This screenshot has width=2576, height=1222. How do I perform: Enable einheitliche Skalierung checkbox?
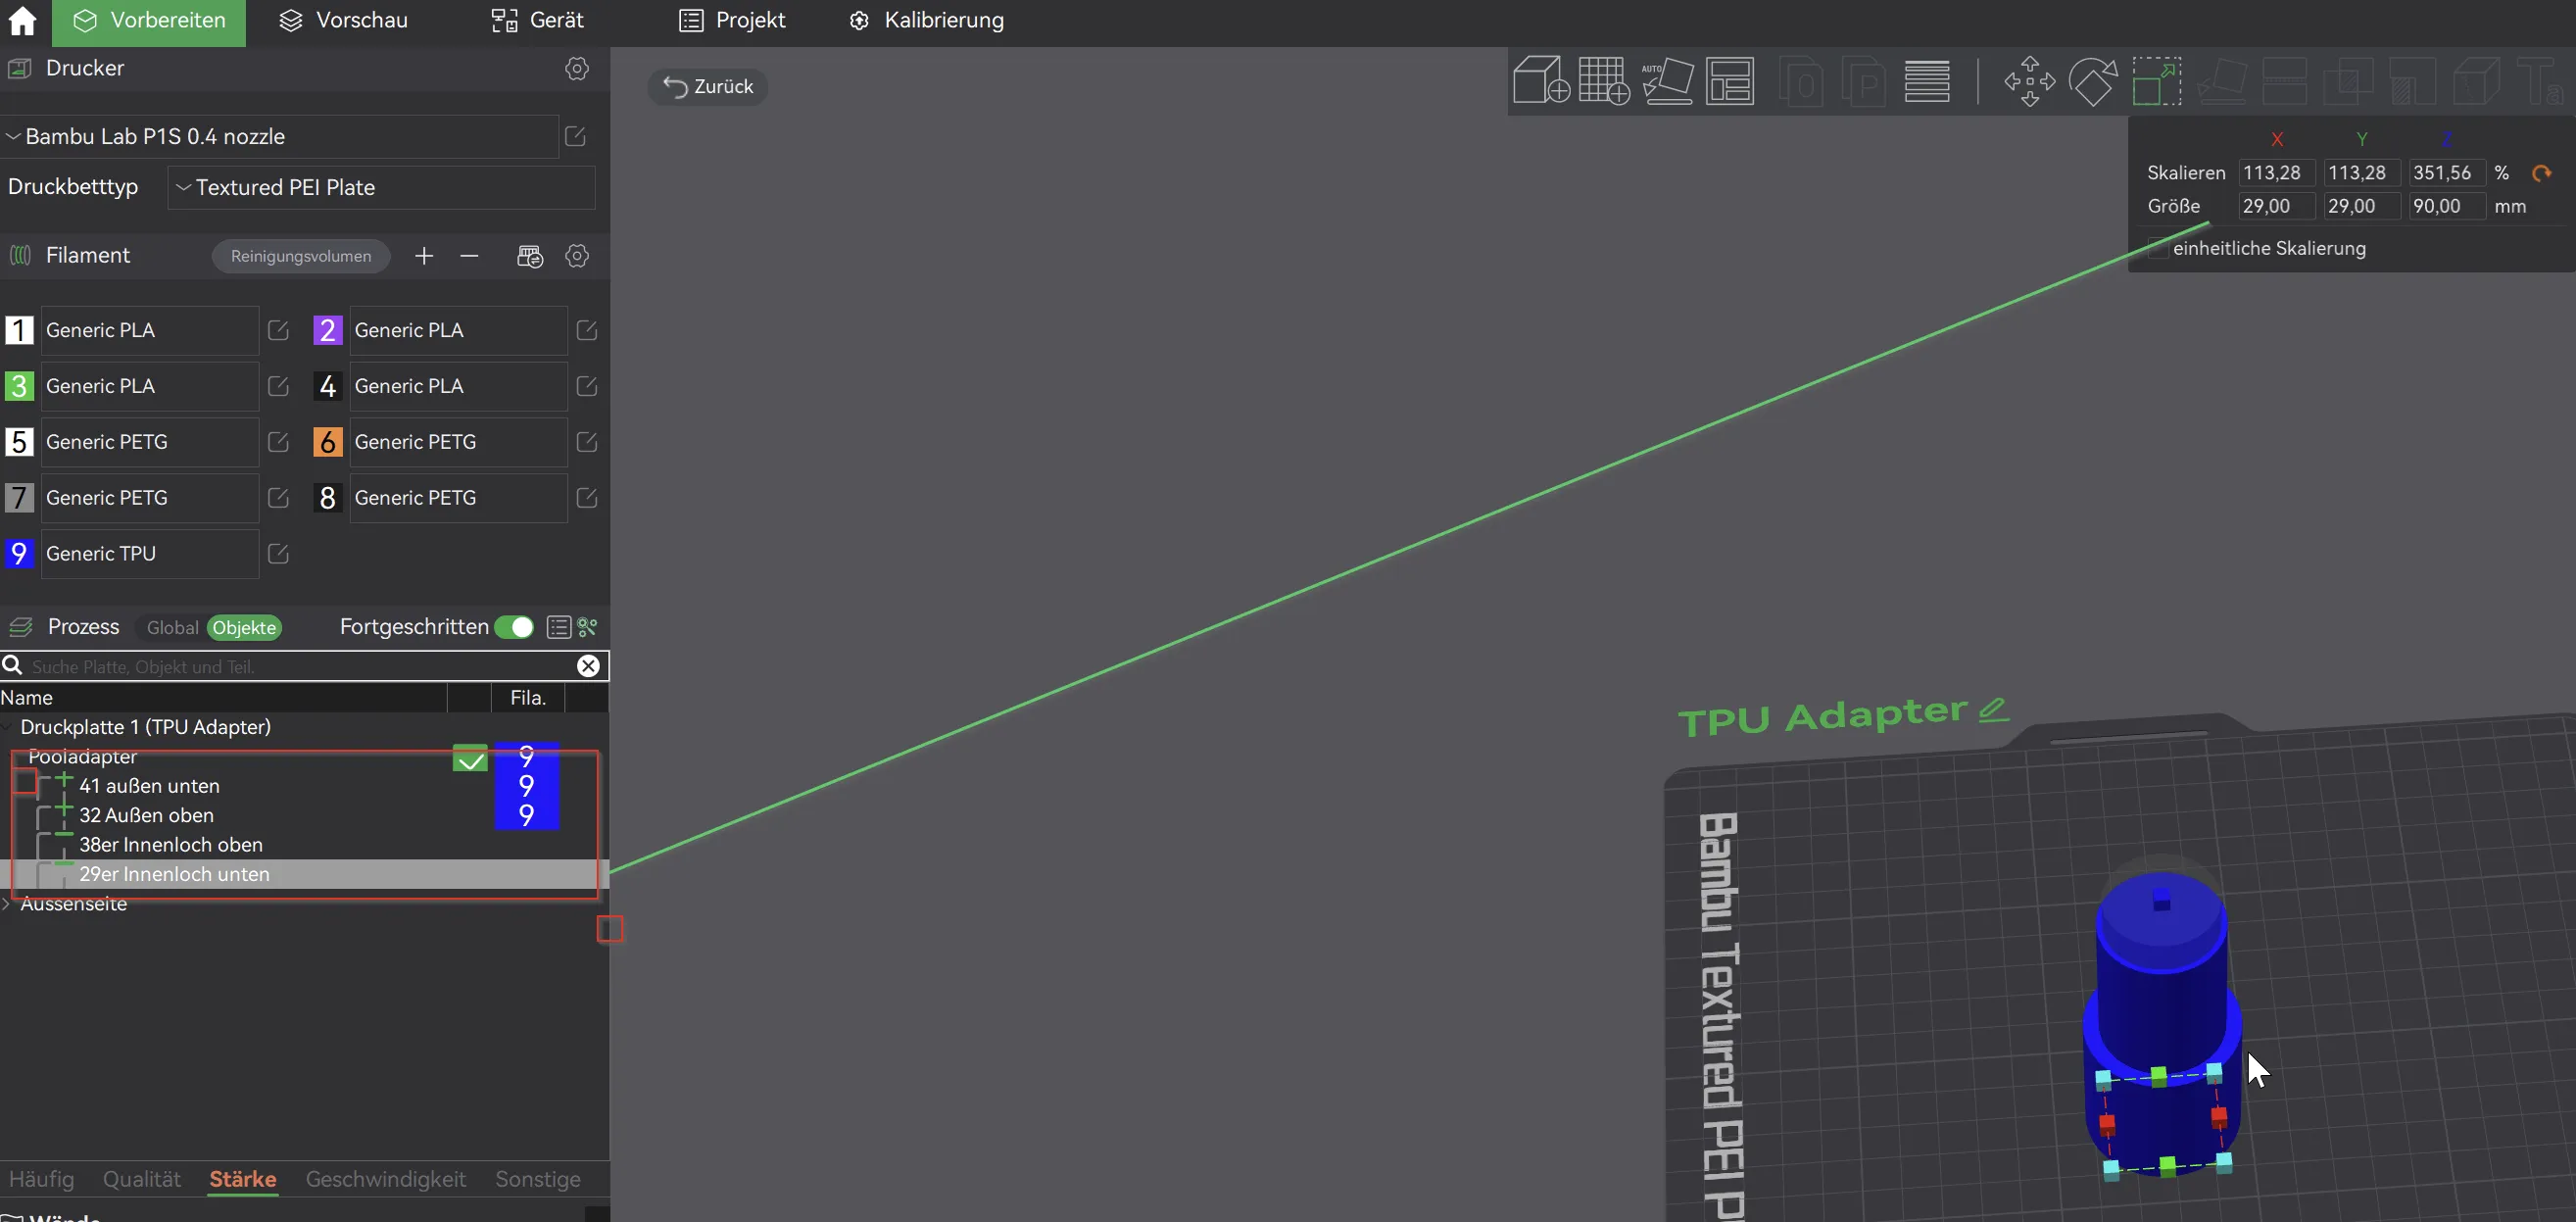2157,249
